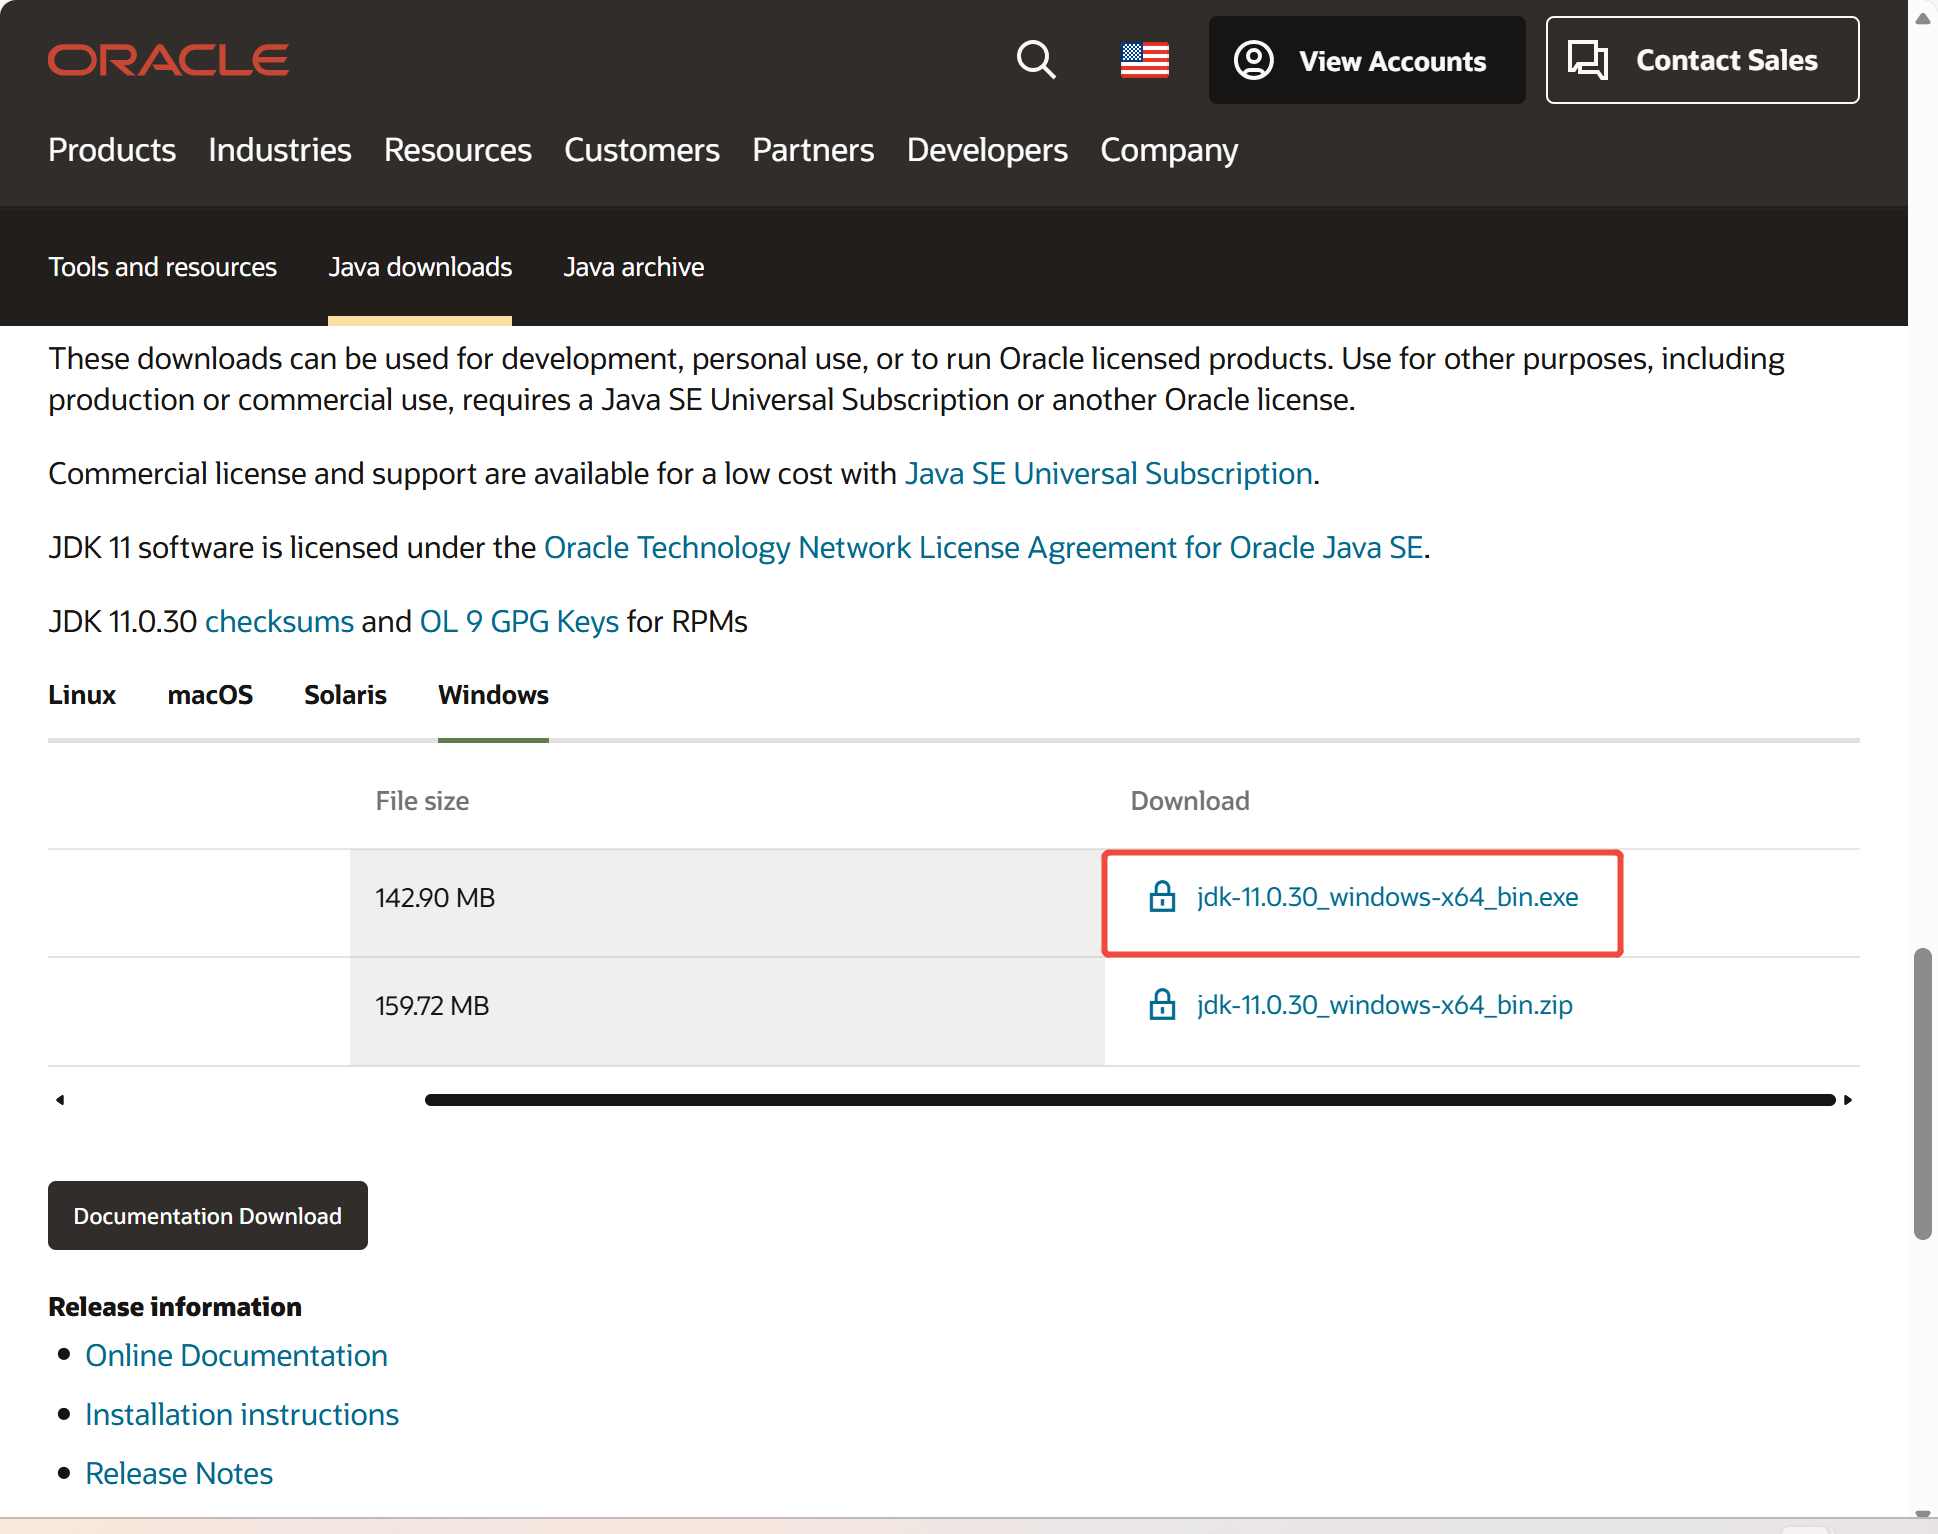Switch to the macOS tab

pyautogui.click(x=210, y=695)
